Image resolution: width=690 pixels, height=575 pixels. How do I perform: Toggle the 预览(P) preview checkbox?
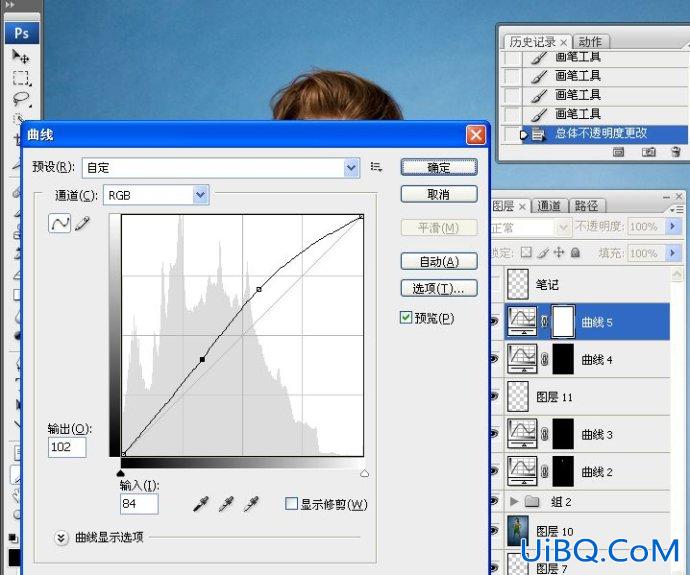coord(406,317)
